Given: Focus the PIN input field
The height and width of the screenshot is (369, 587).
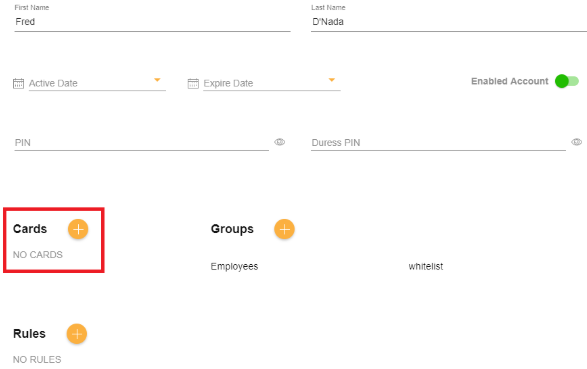Looking at the screenshot, I should point(142,143).
